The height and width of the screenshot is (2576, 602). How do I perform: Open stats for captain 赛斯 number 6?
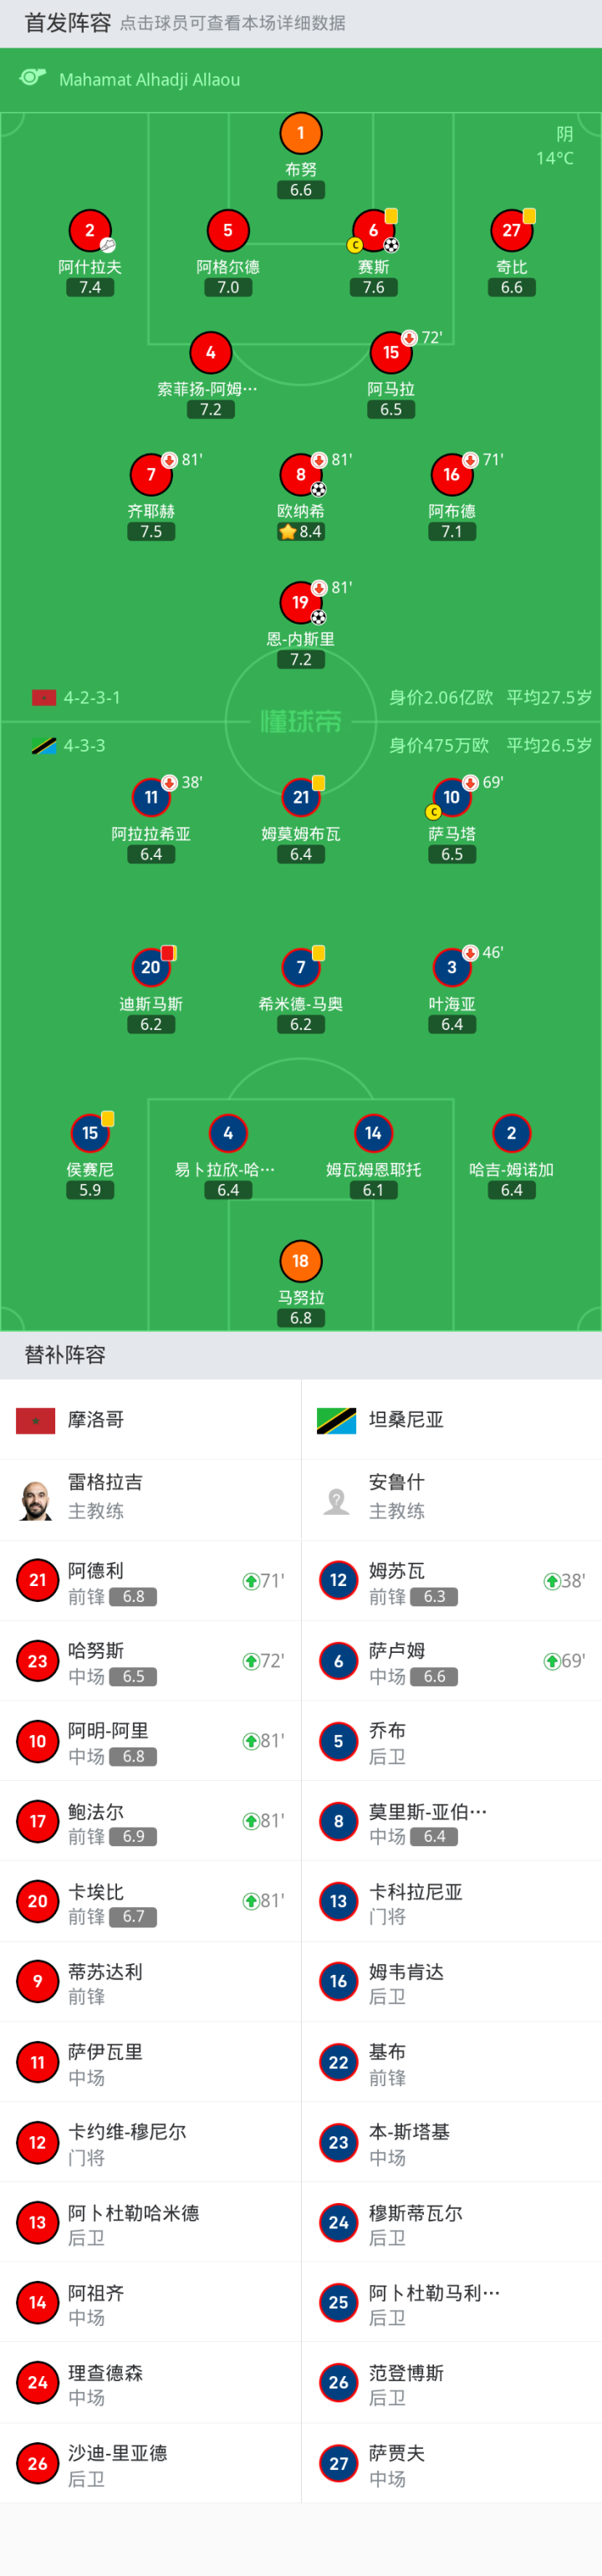(373, 231)
